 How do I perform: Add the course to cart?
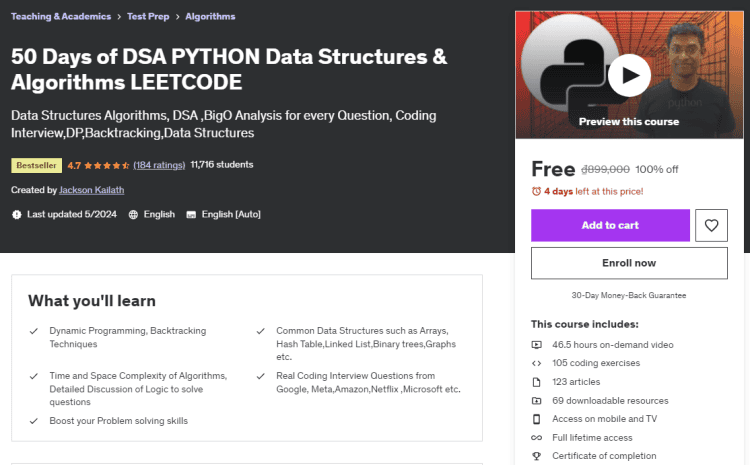[610, 225]
